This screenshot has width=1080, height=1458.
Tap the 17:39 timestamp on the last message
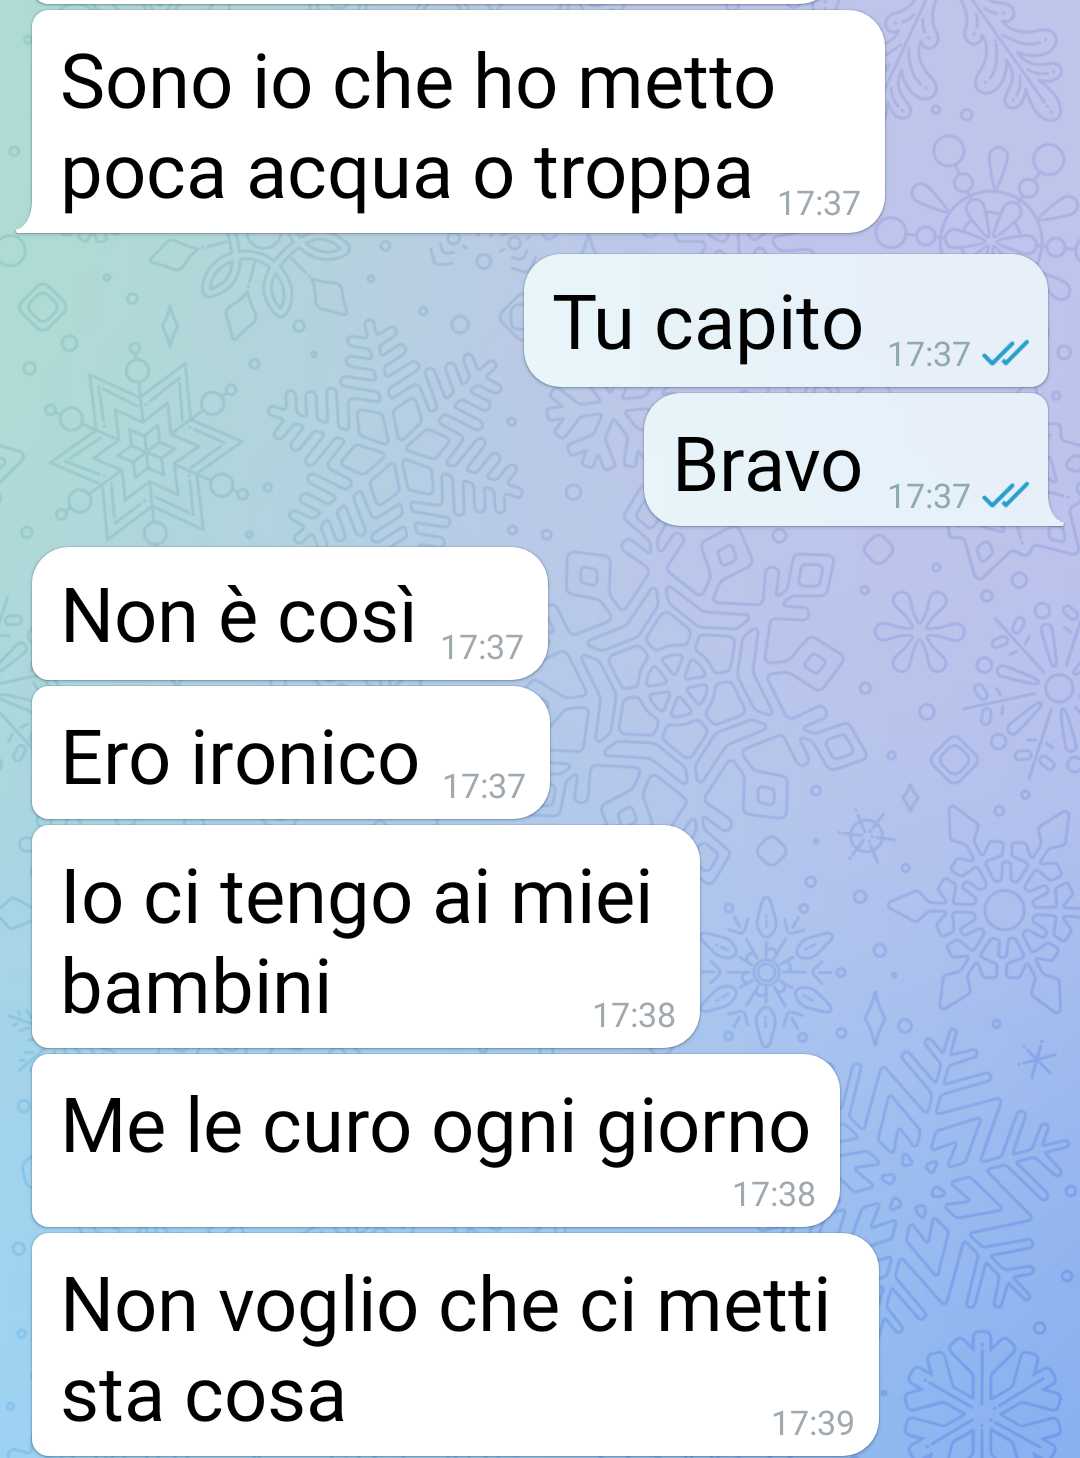[x=813, y=1423]
